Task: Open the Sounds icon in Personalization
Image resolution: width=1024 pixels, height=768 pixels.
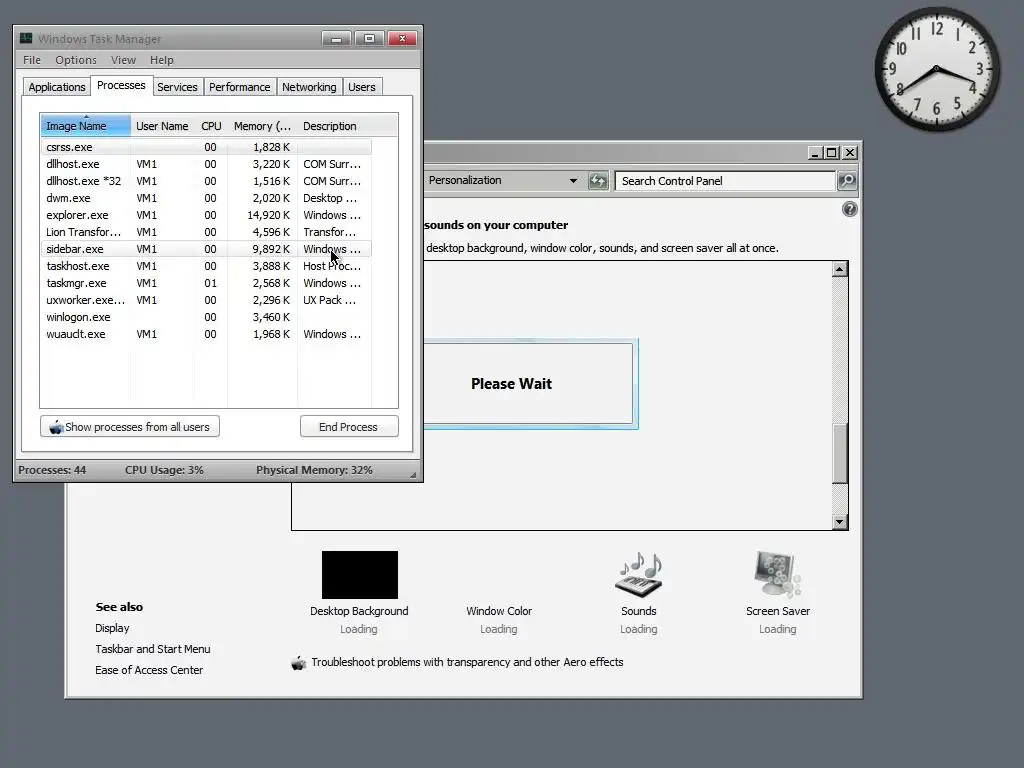Action: (638, 575)
